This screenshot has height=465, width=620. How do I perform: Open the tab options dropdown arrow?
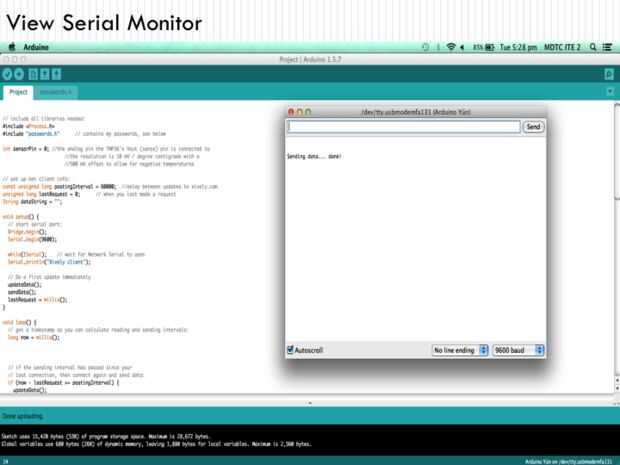(x=610, y=92)
